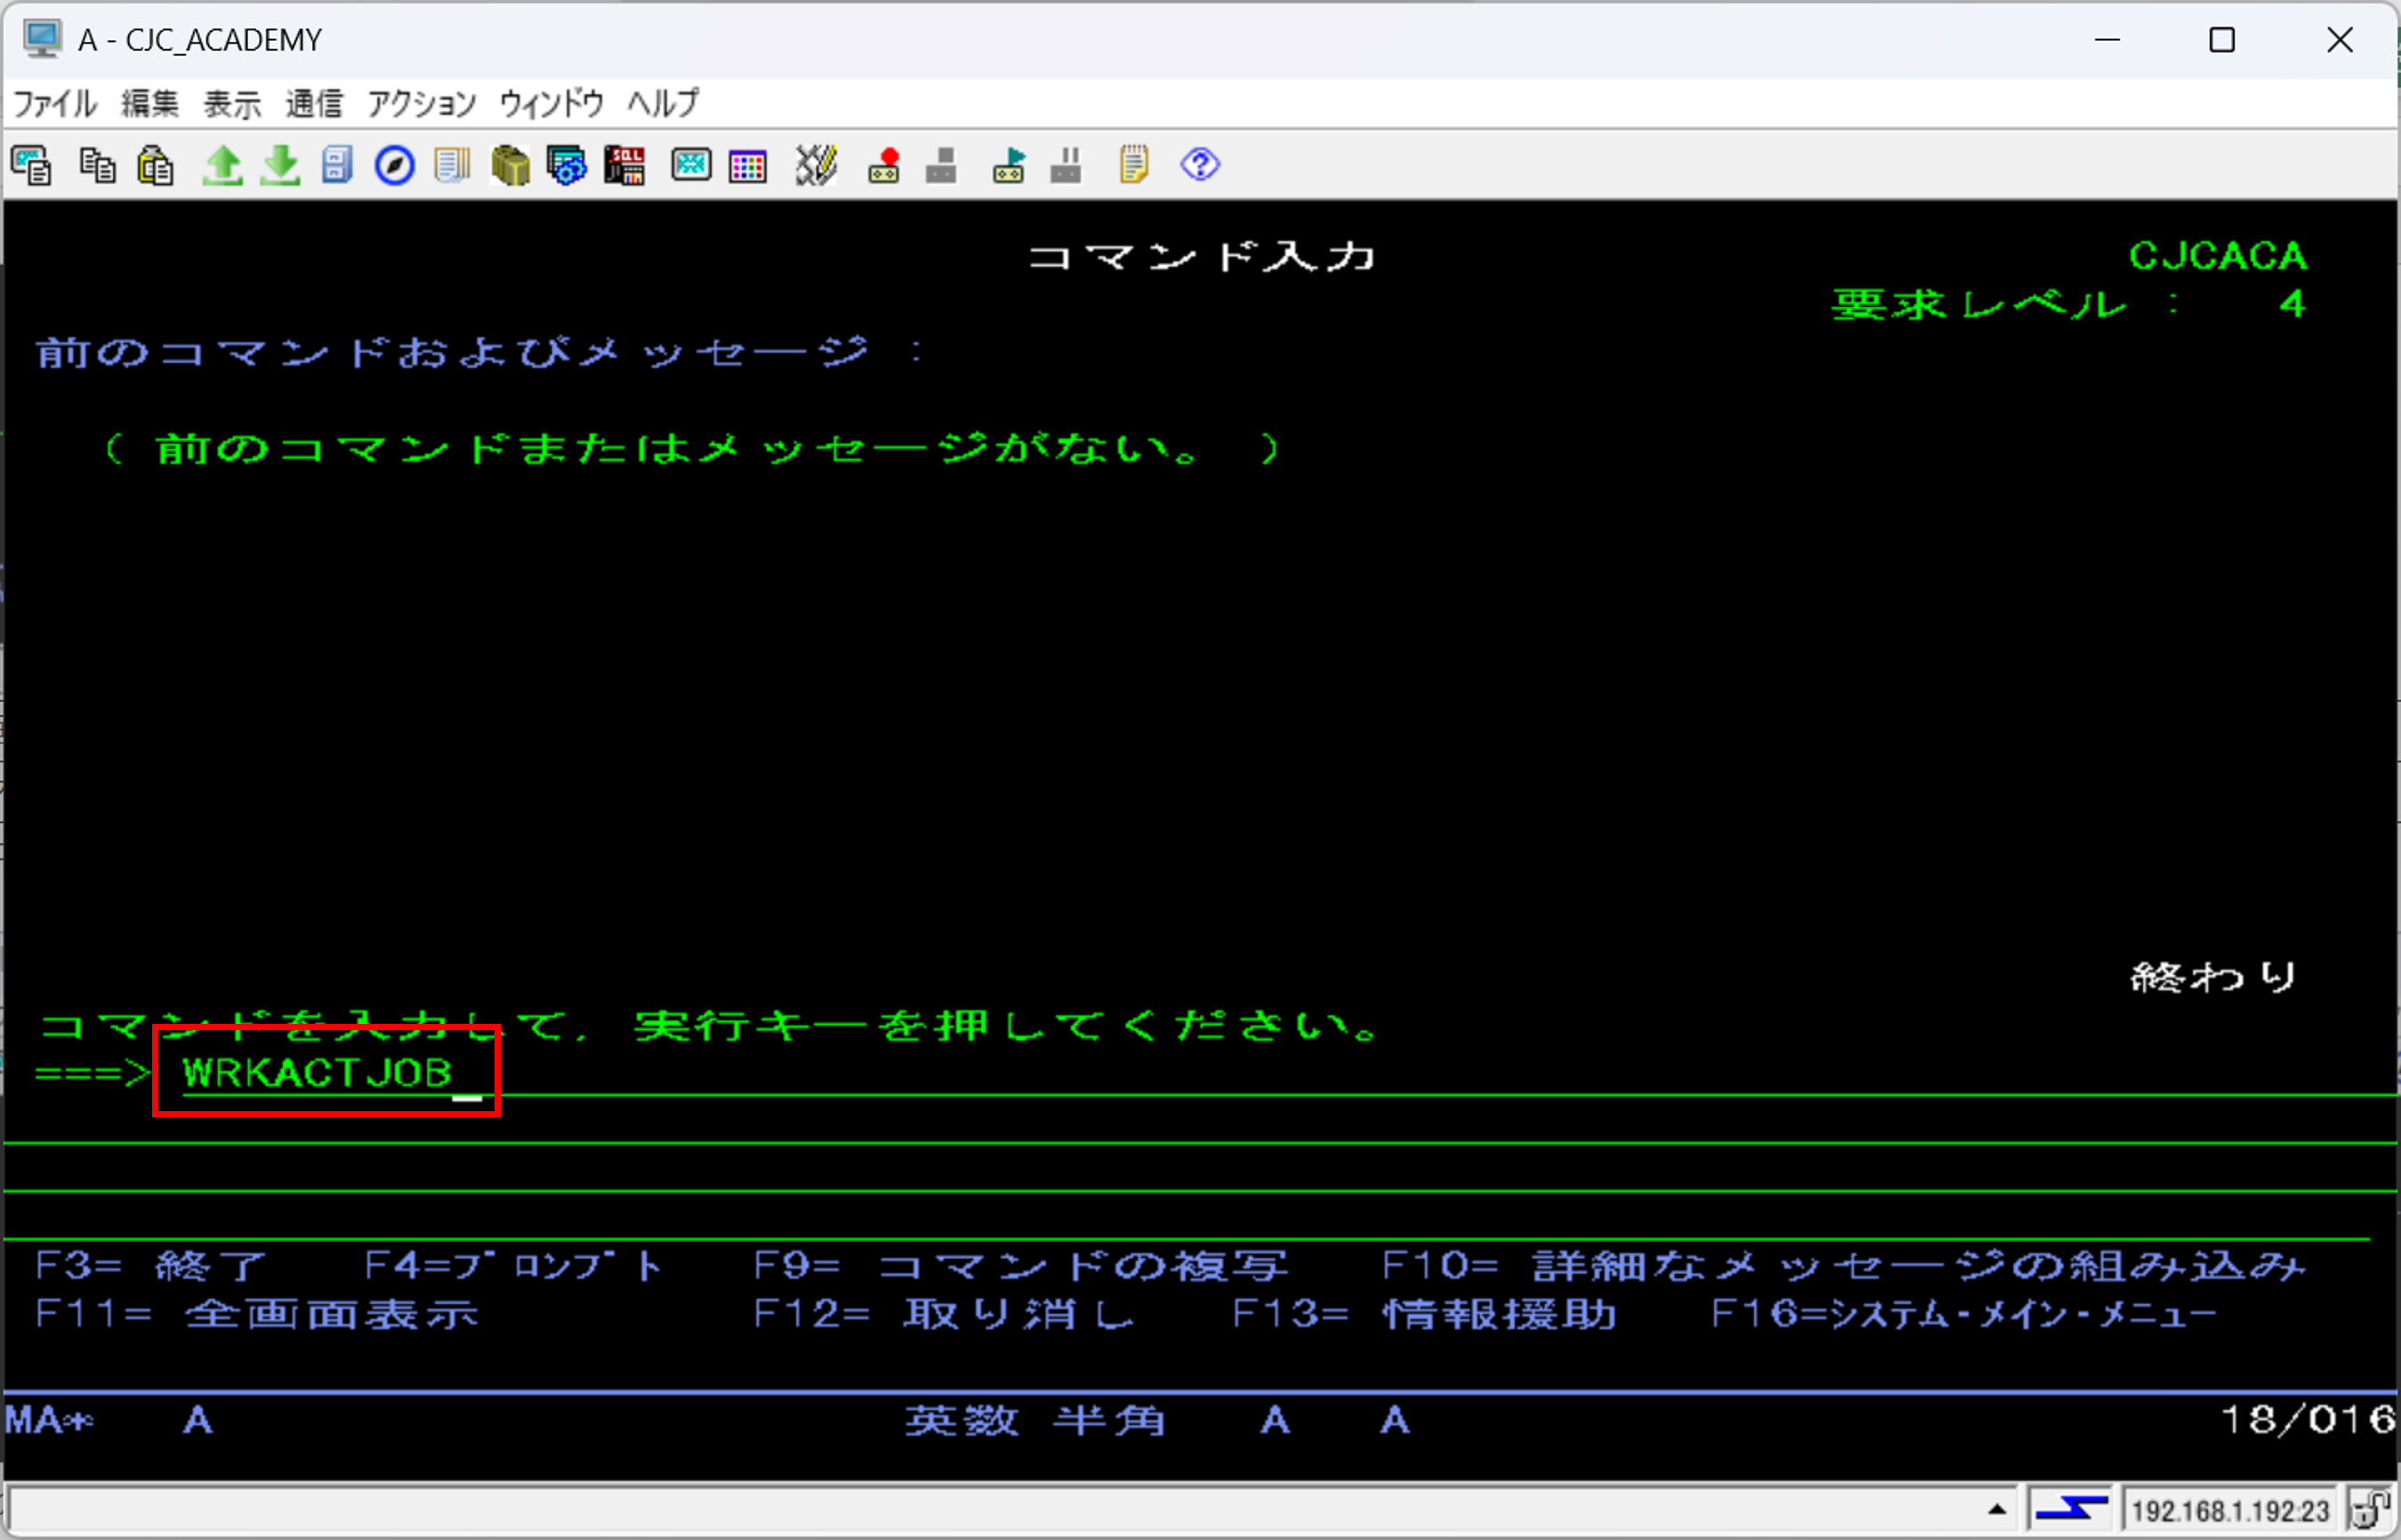Open the ヘルプ menu
This screenshot has height=1540, width=2401.
(663, 103)
